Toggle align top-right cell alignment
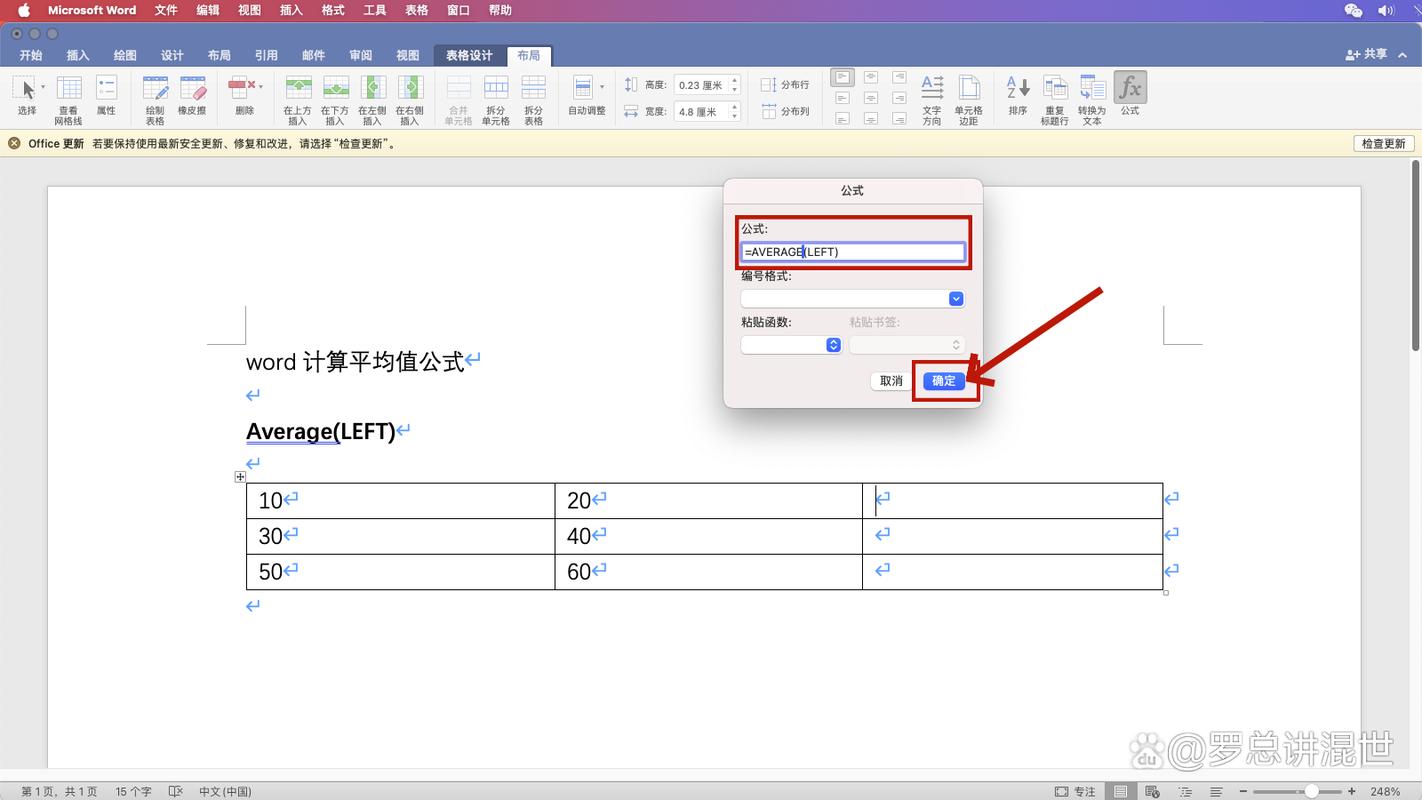Screen dimensions: 1422x800 [x=899, y=77]
